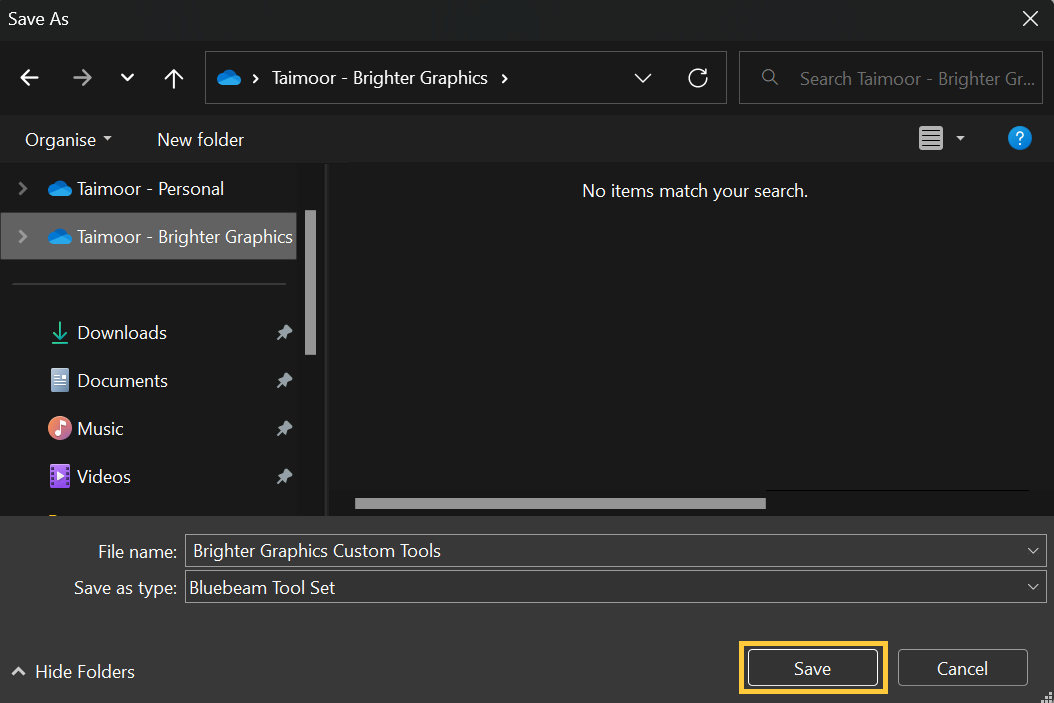This screenshot has height=703, width=1054.
Task: Click New folder to create a folder
Action: click(200, 139)
